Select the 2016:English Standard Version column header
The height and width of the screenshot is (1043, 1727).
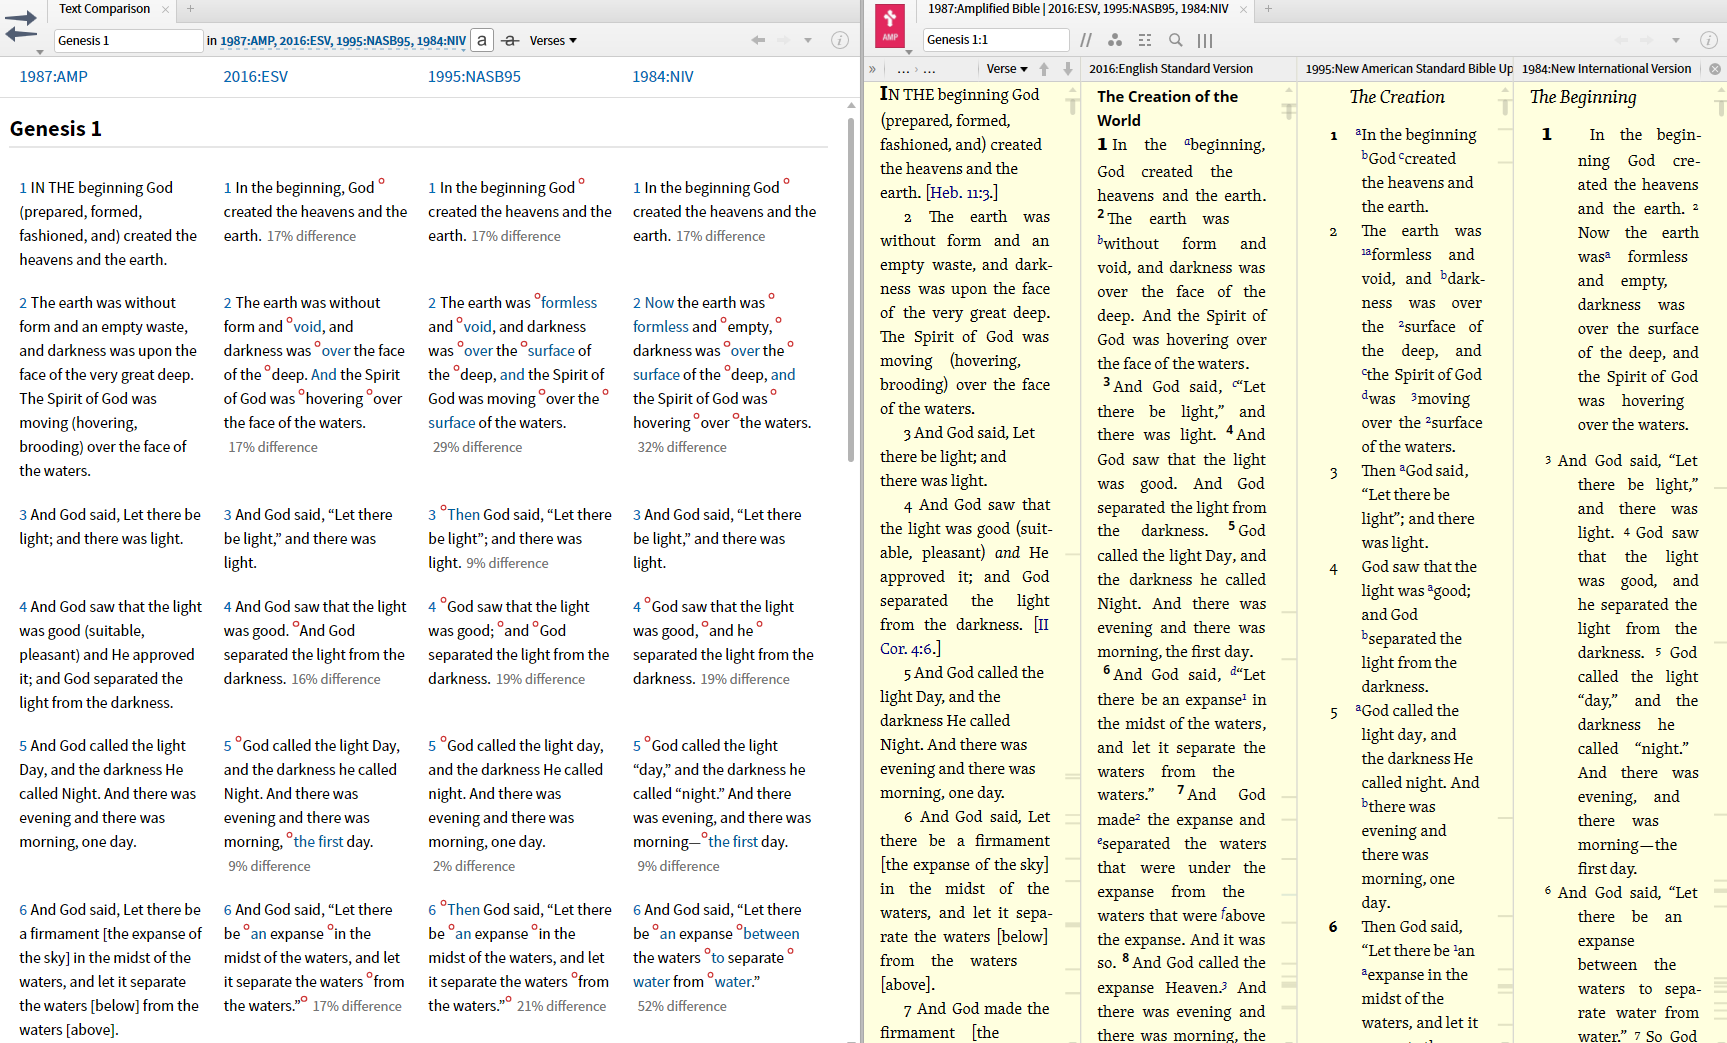[1171, 69]
